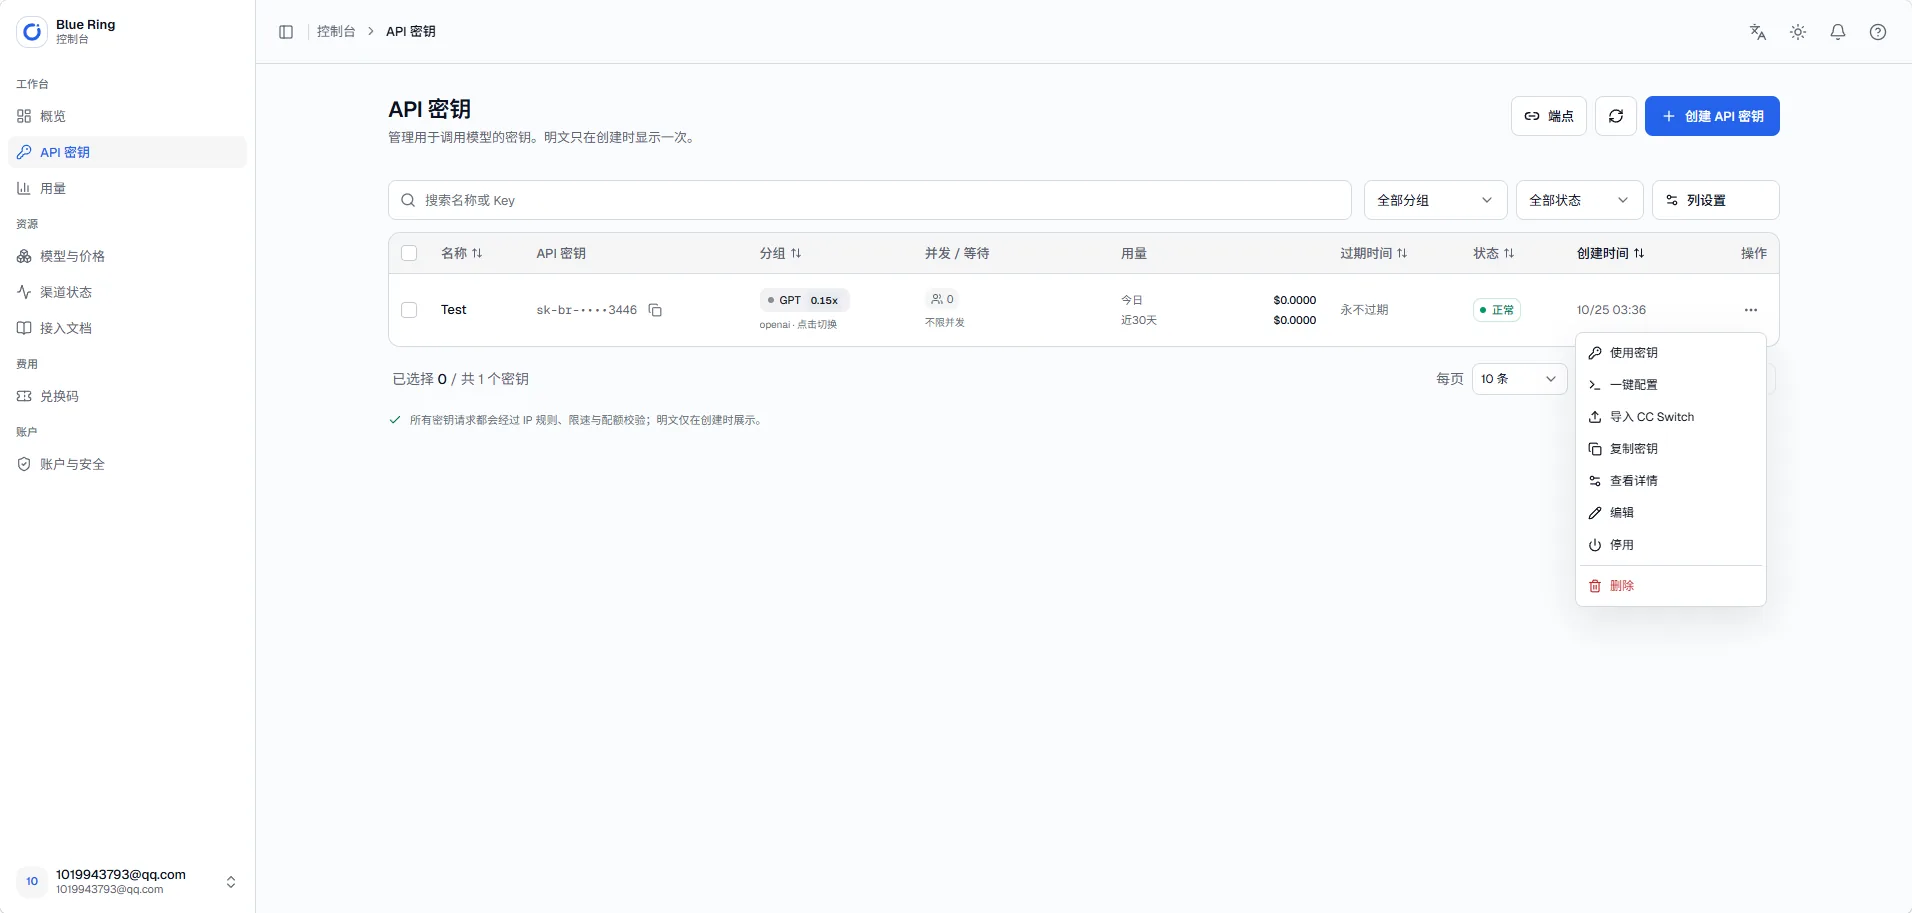Click the 搜索名称或 Key search field
1912x913 pixels.
tap(869, 200)
